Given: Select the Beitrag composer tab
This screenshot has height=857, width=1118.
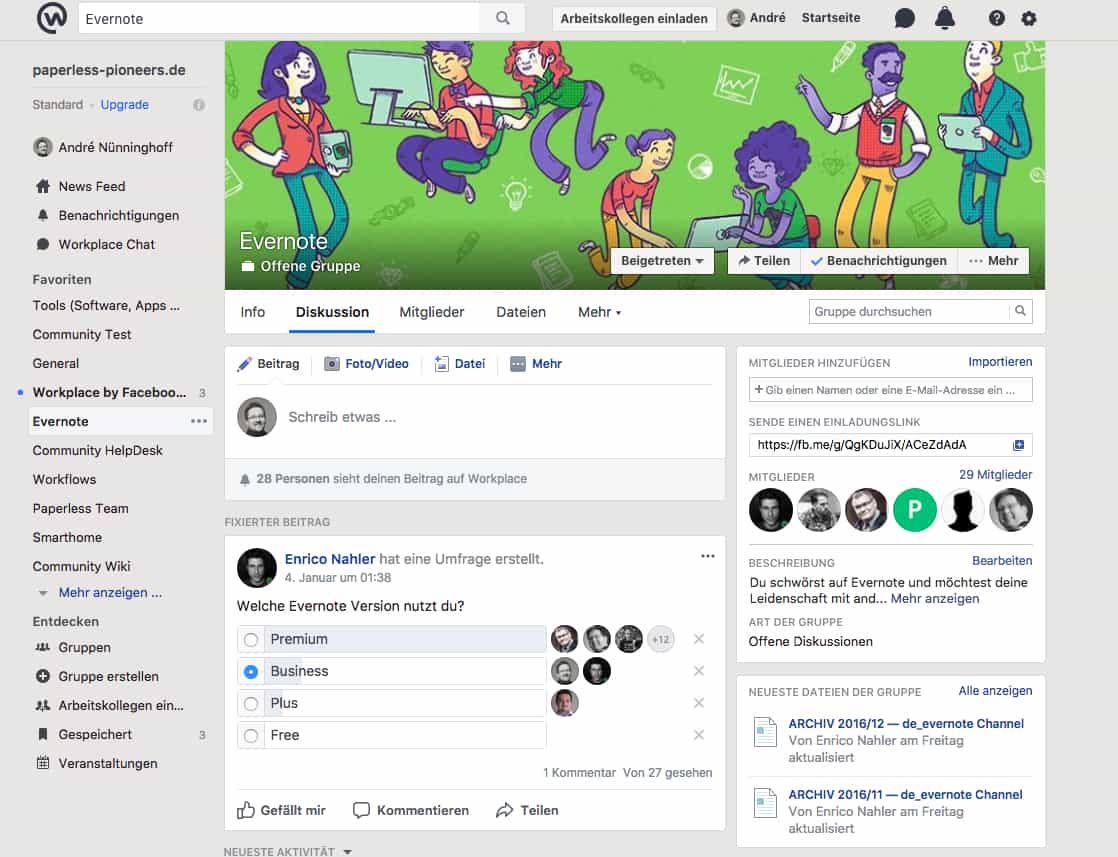Looking at the screenshot, I should (268, 364).
